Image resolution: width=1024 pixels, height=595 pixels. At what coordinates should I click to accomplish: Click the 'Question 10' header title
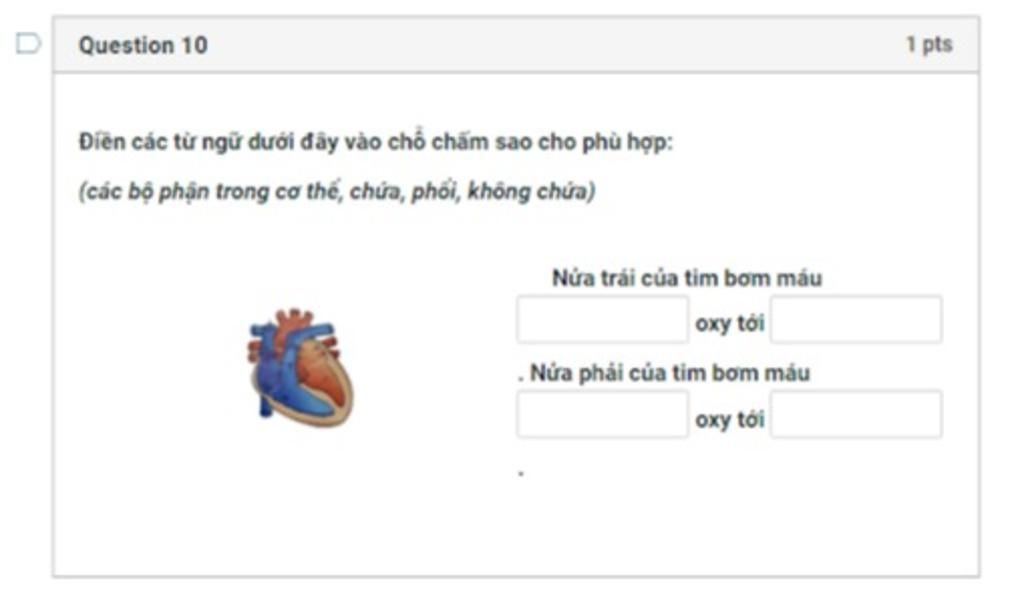pyautogui.click(x=143, y=45)
